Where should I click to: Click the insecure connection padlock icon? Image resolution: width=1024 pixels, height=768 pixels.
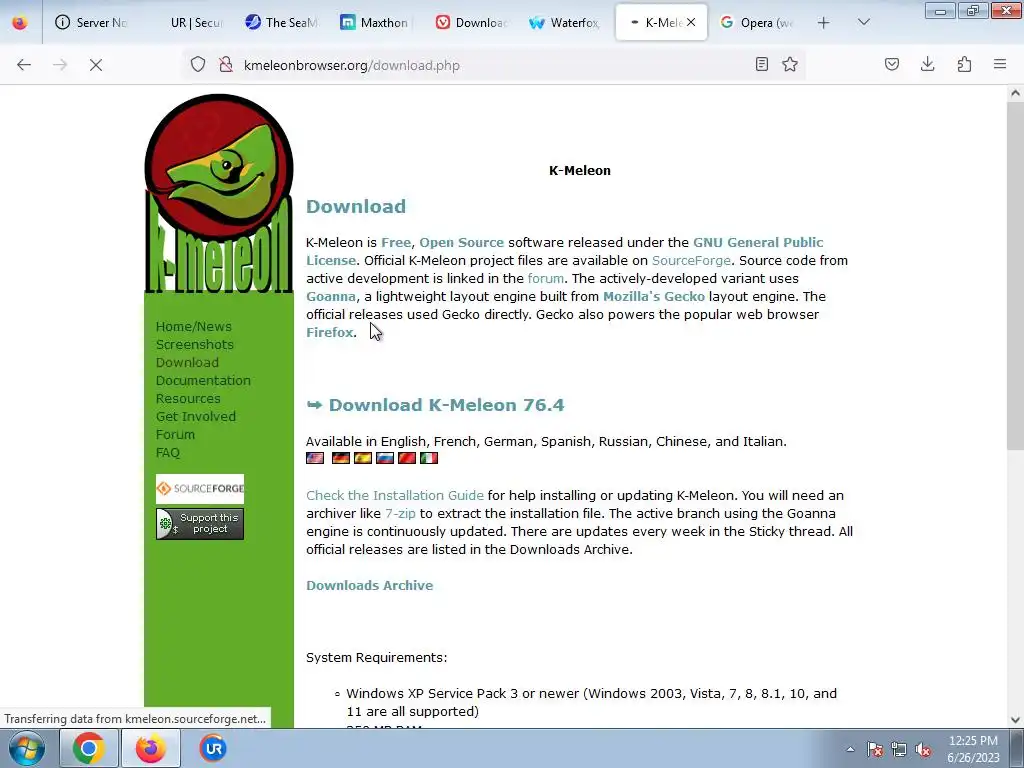pos(226,65)
